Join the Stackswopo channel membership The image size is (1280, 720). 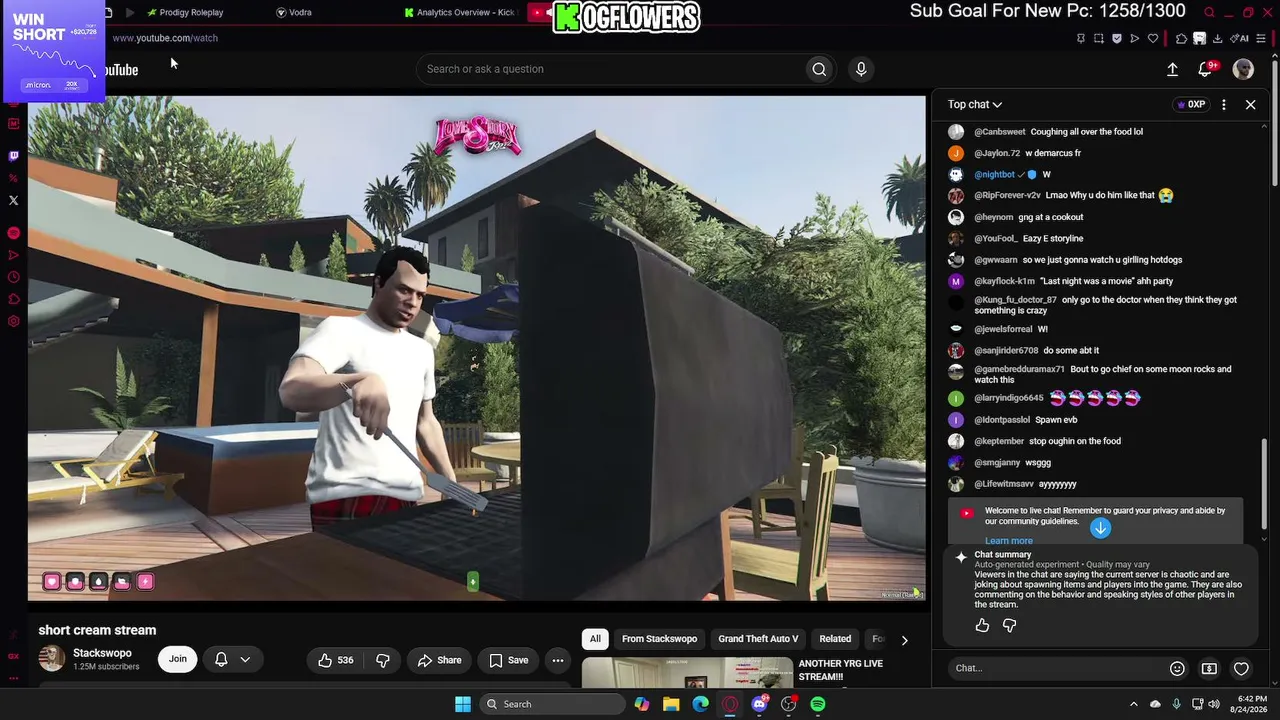(178, 659)
